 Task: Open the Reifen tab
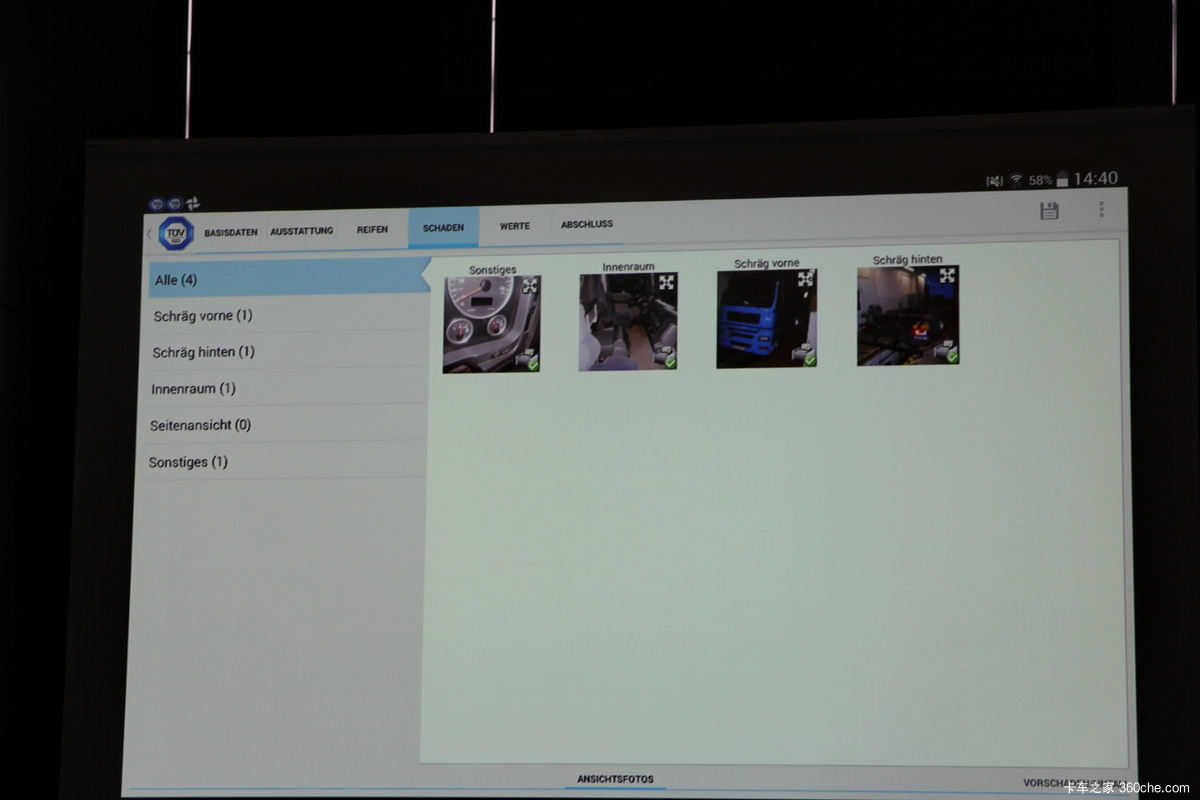[372, 229]
